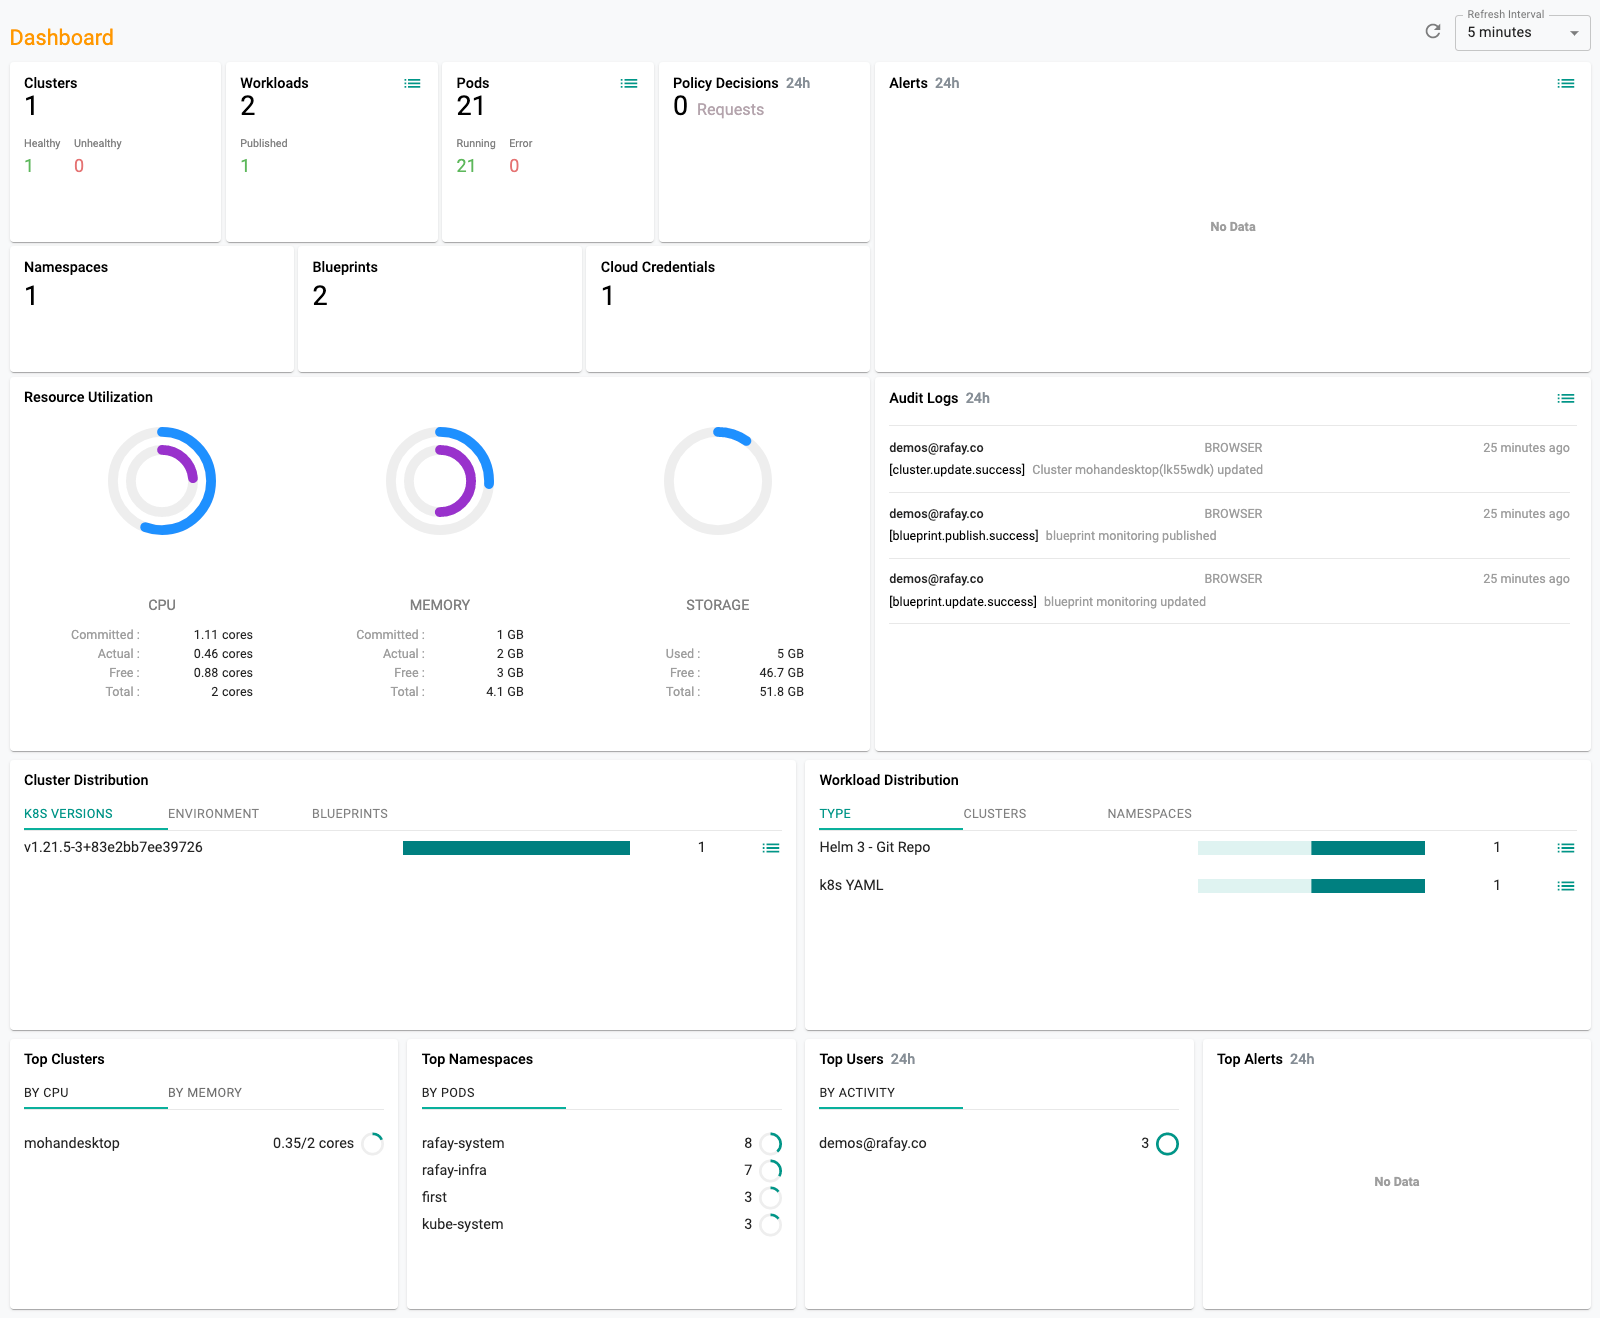Image resolution: width=1600 pixels, height=1318 pixels.
Task: Click the k8s YAML distribution bar
Action: tap(1311, 886)
